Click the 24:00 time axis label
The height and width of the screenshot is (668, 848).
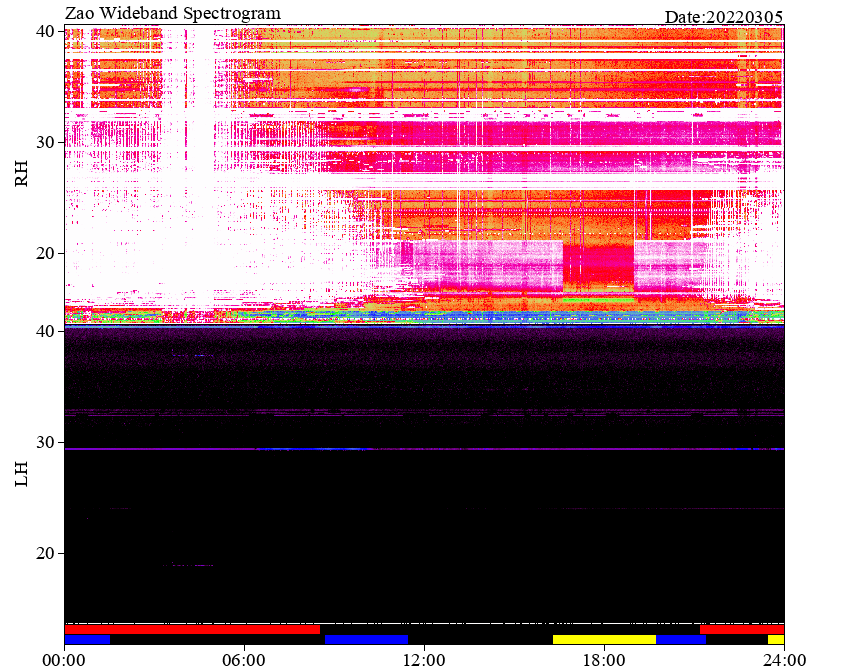(784, 660)
